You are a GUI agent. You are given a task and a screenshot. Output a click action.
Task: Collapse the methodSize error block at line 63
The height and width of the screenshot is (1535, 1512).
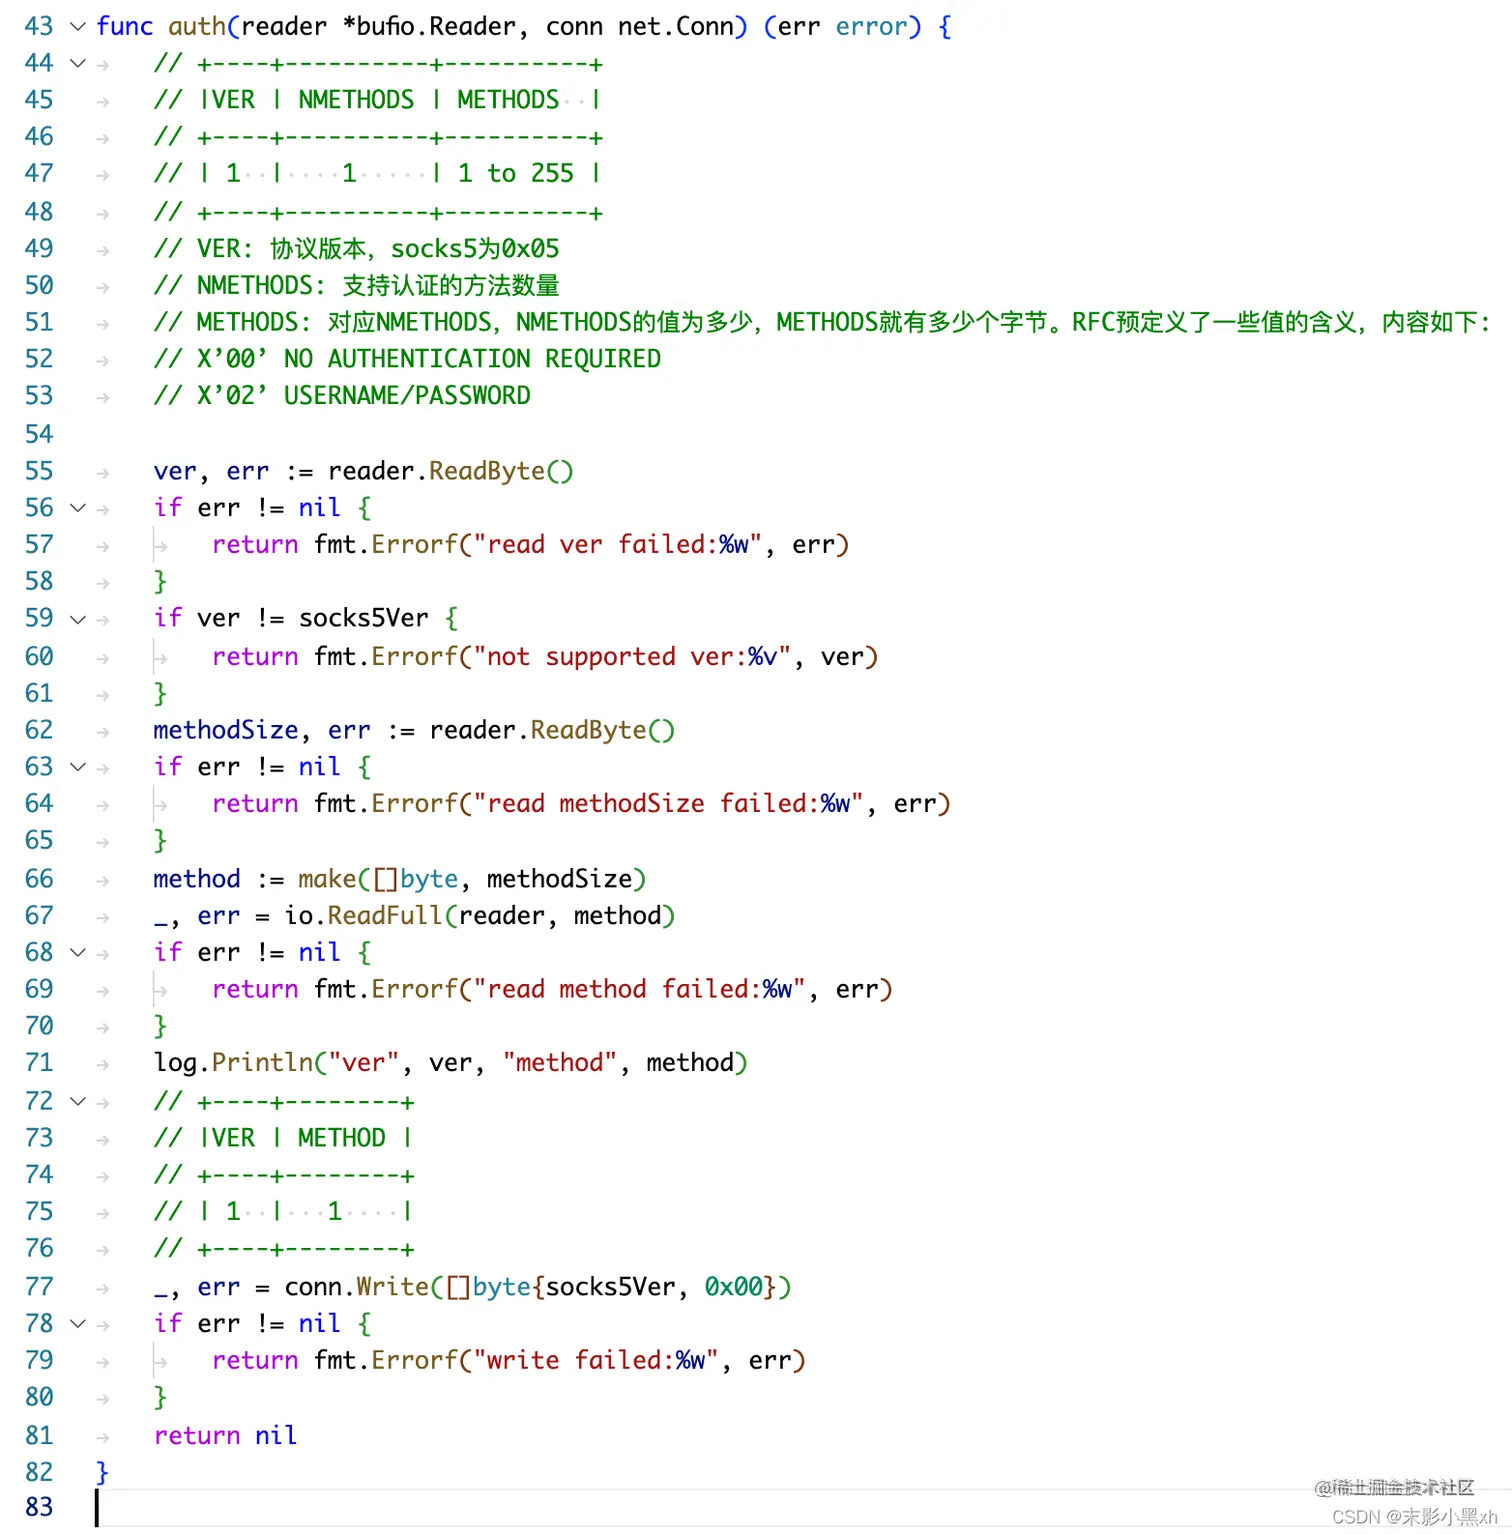coord(77,766)
